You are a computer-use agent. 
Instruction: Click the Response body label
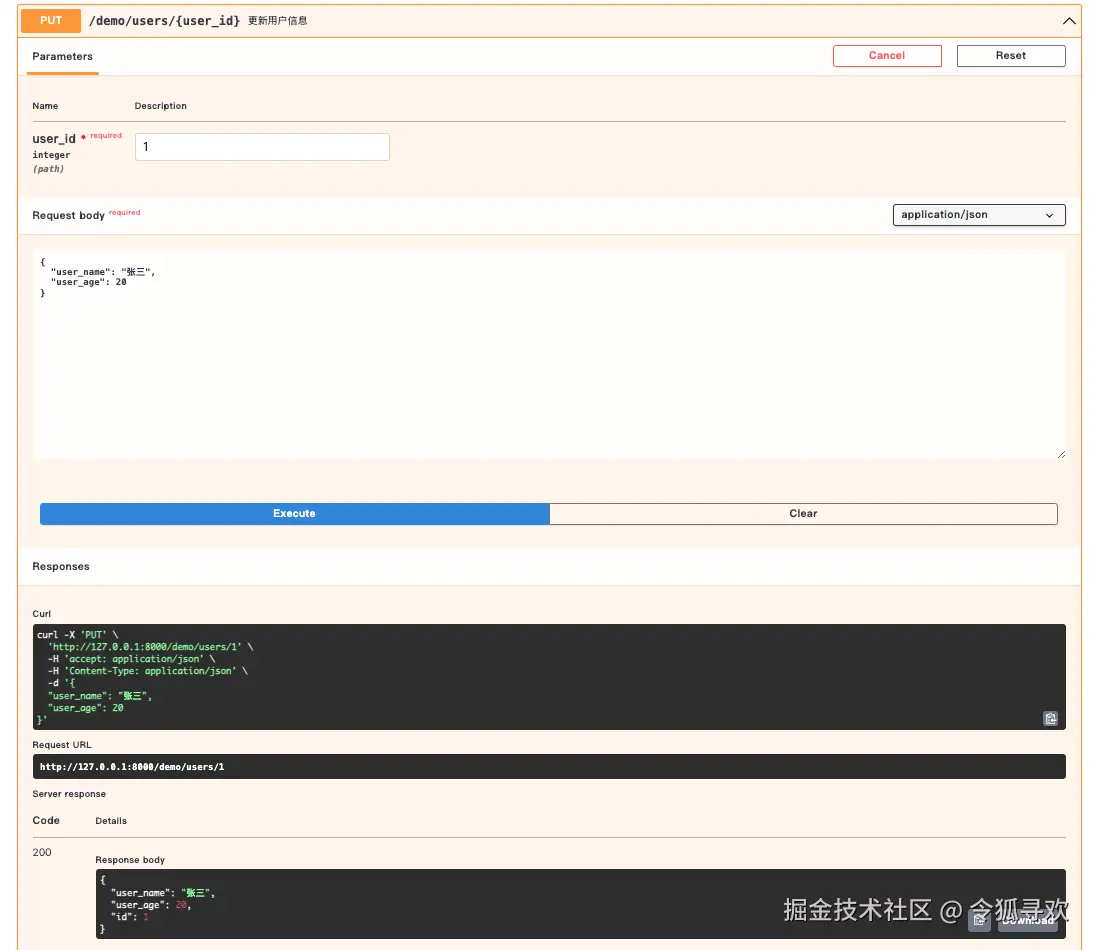tap(130, 860)
